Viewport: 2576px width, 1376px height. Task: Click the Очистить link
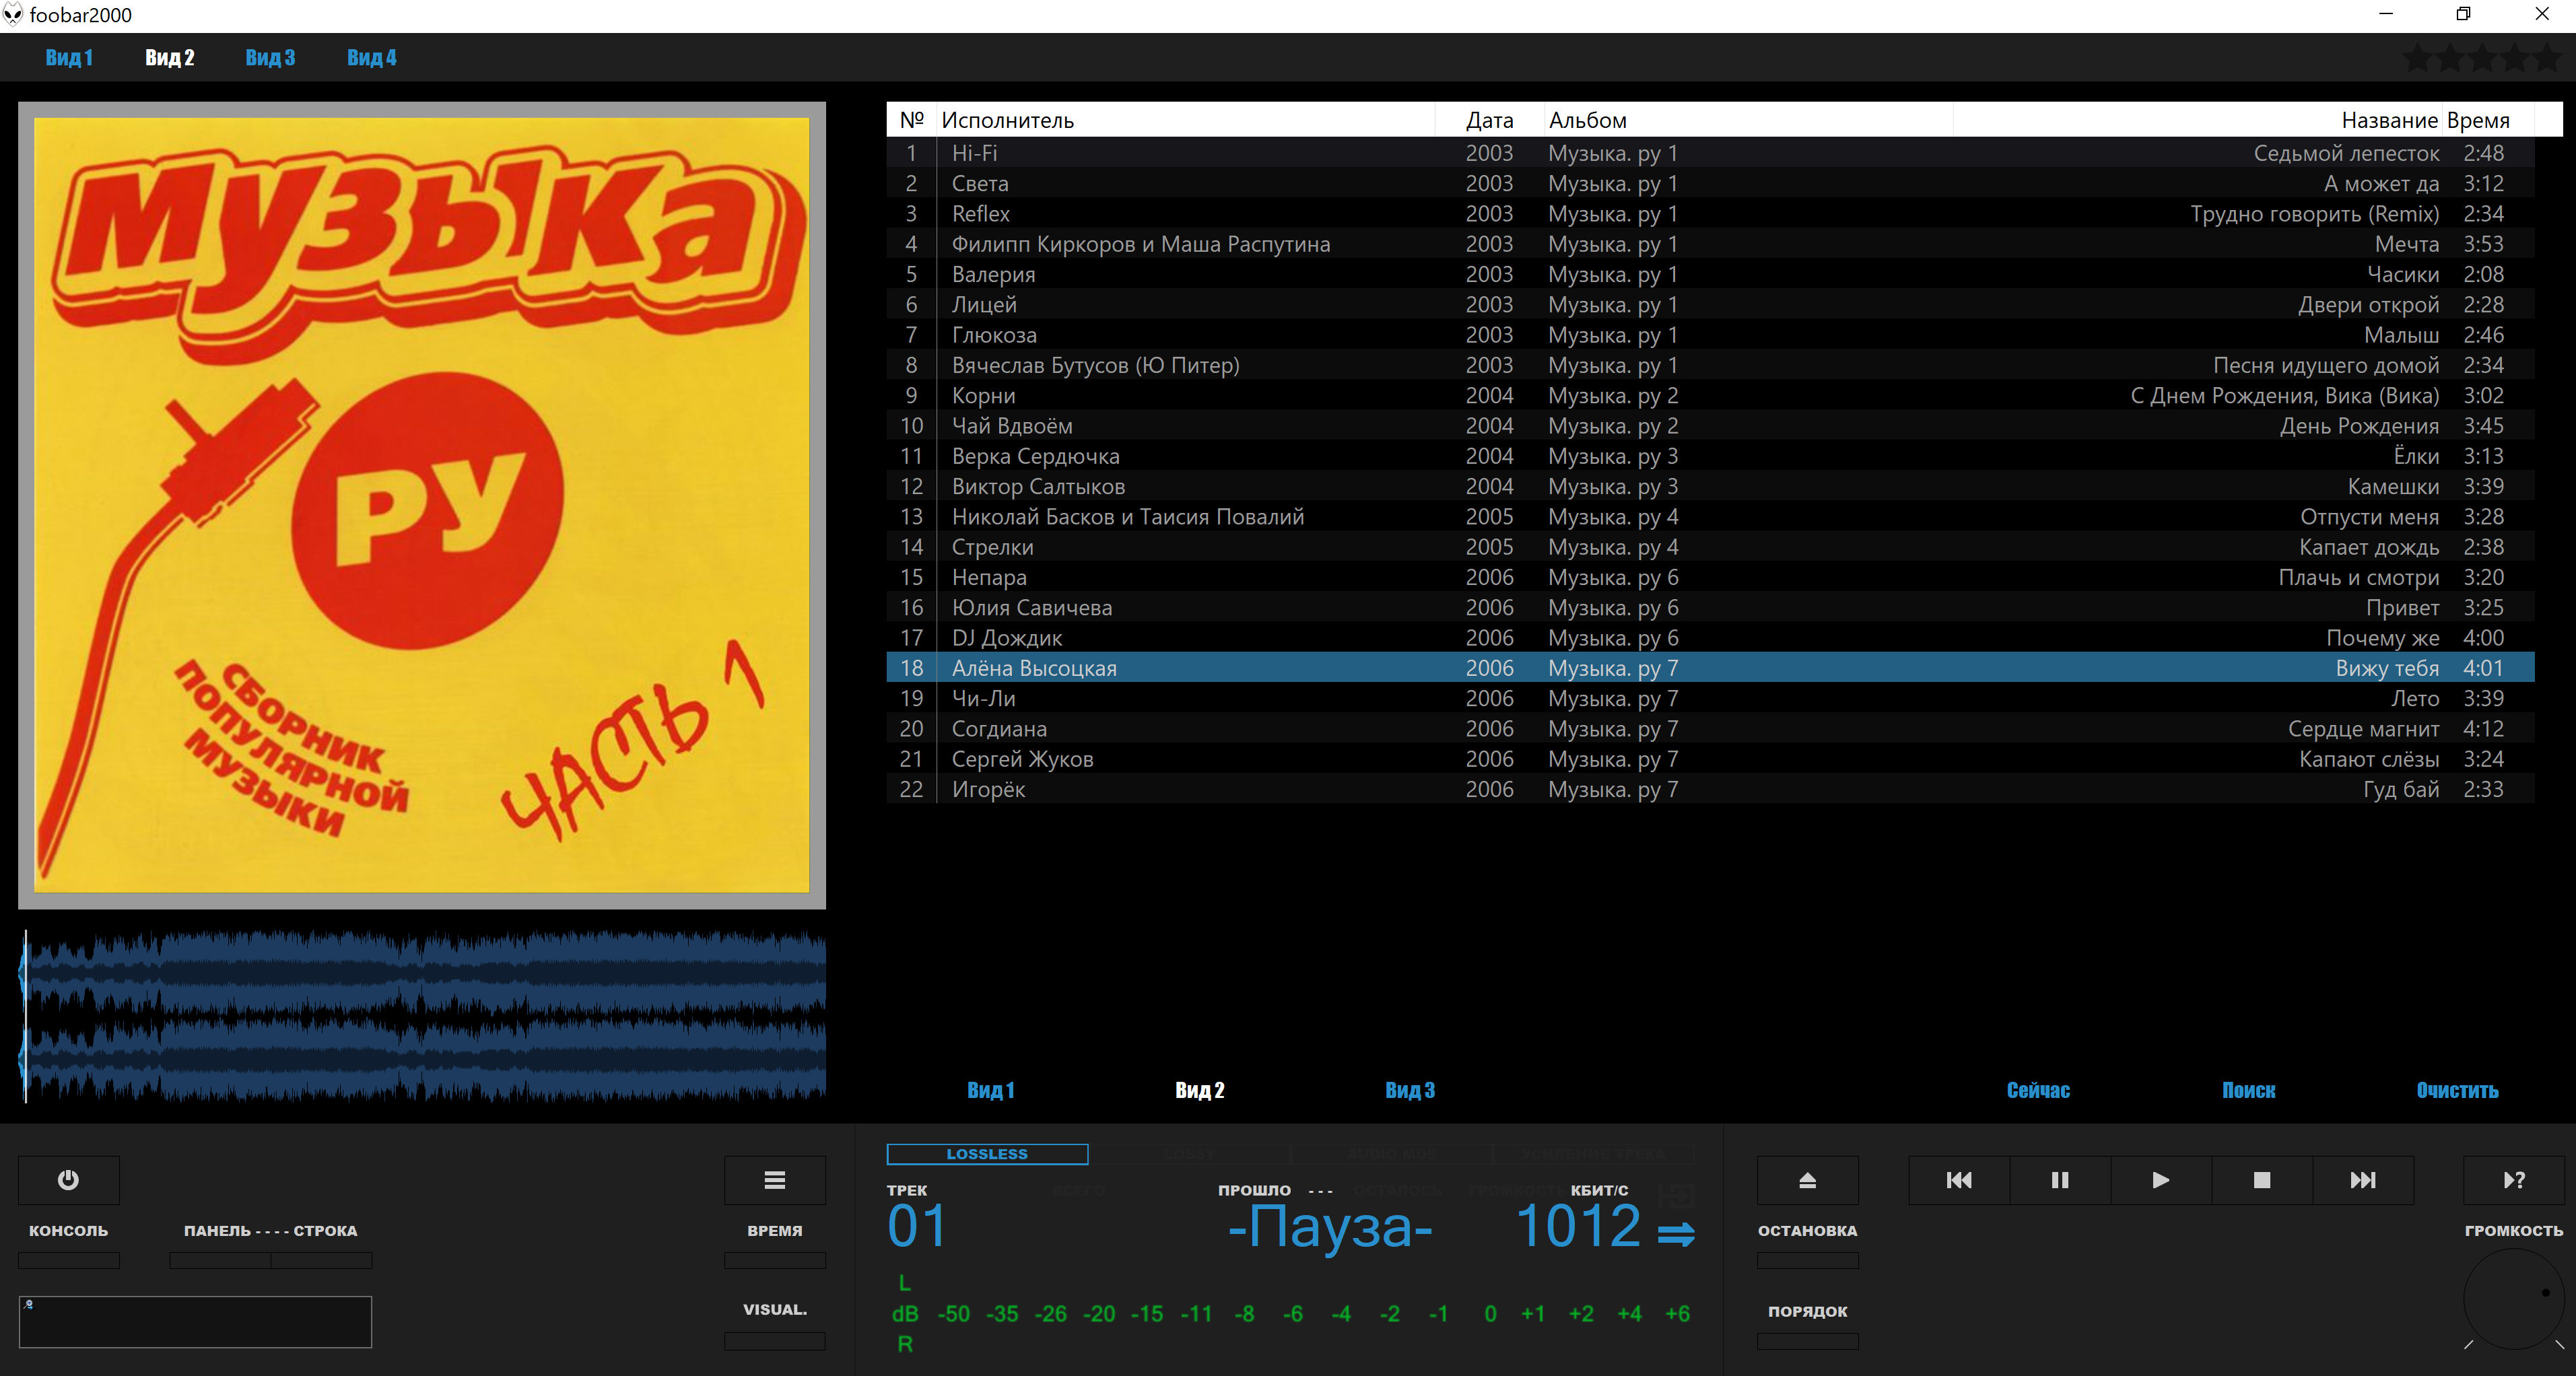pos(2457,1090)
